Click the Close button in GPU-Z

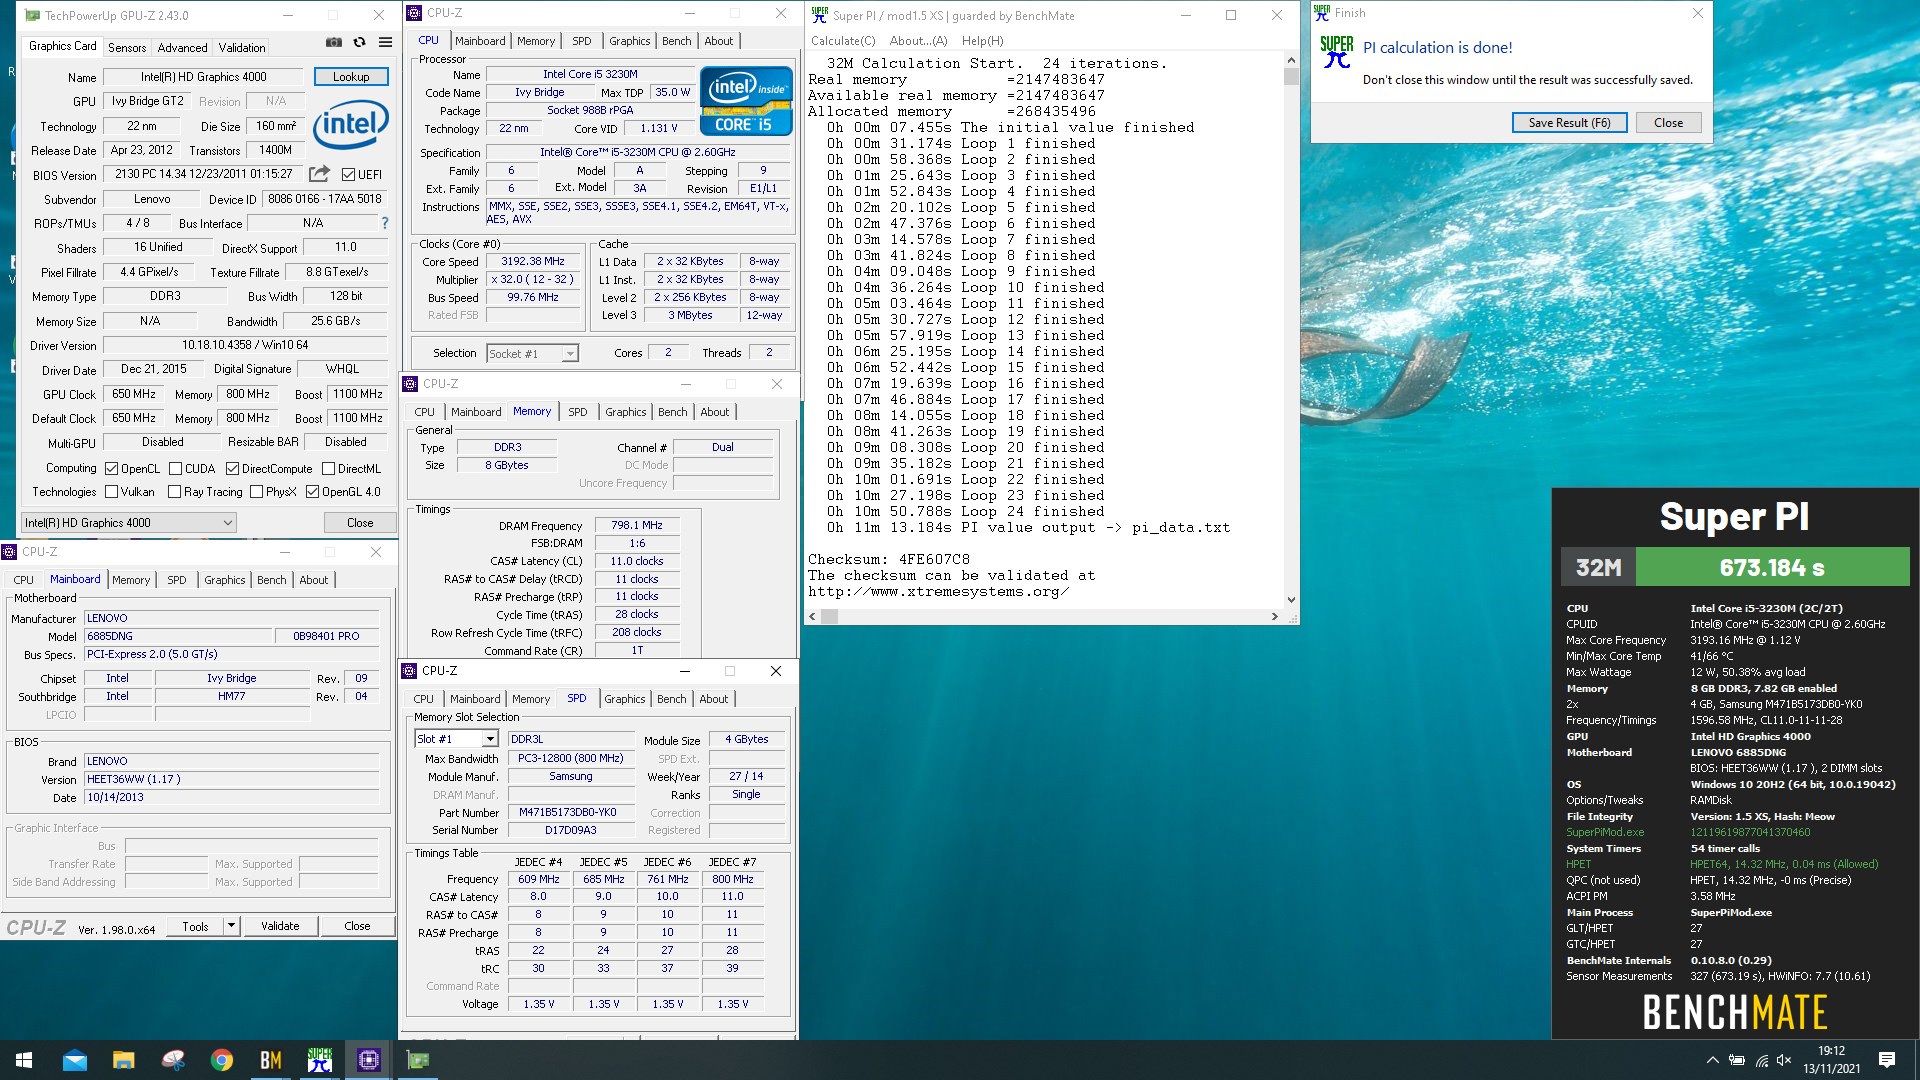tap(360, 523)
